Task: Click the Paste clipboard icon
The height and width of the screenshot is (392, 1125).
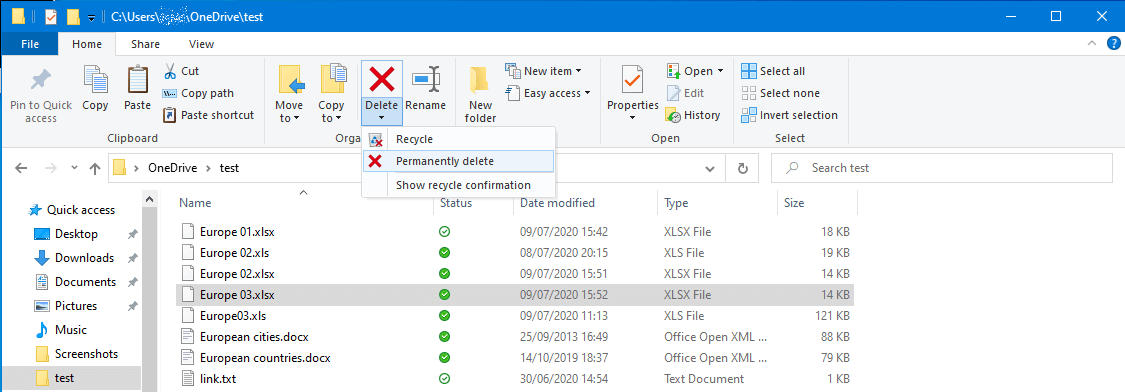Action: [x=137, y=80]
